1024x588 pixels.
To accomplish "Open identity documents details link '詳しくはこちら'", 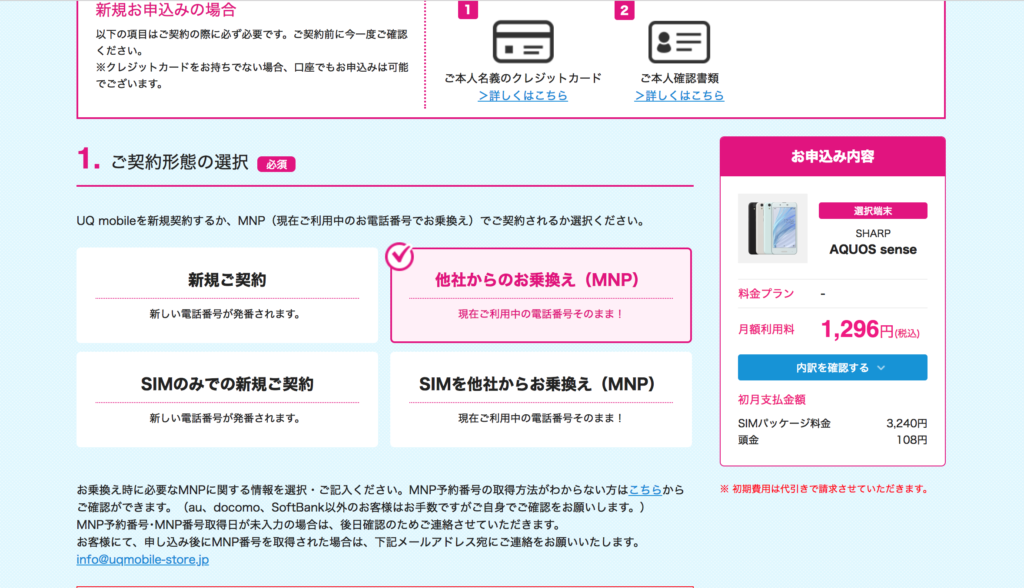I will [x=679, y=95].
